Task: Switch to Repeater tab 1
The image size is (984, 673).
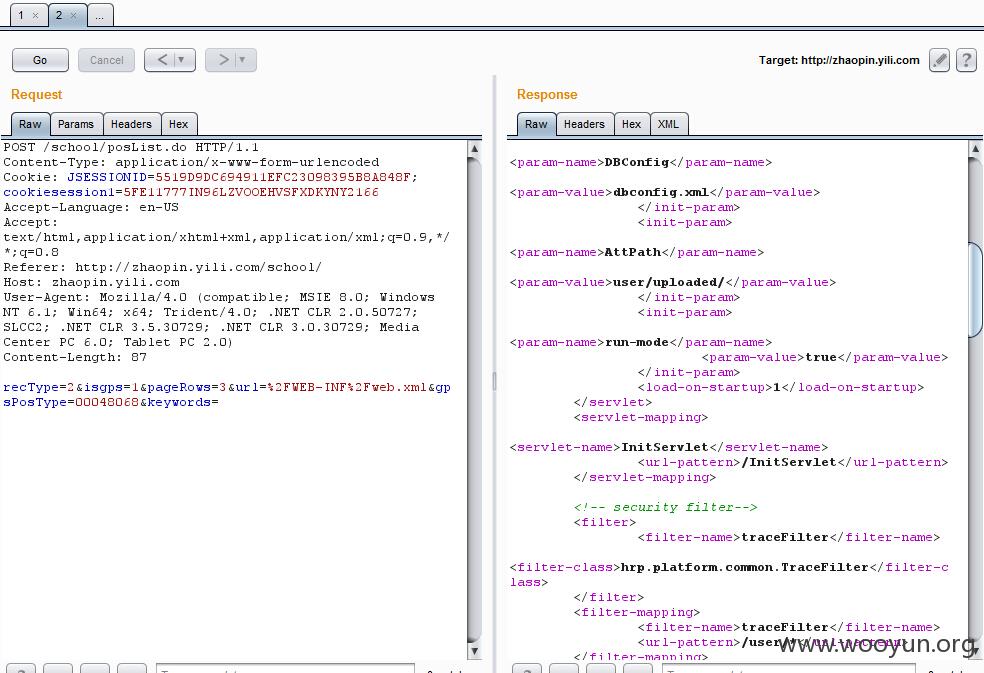Action: coord(21,15)
